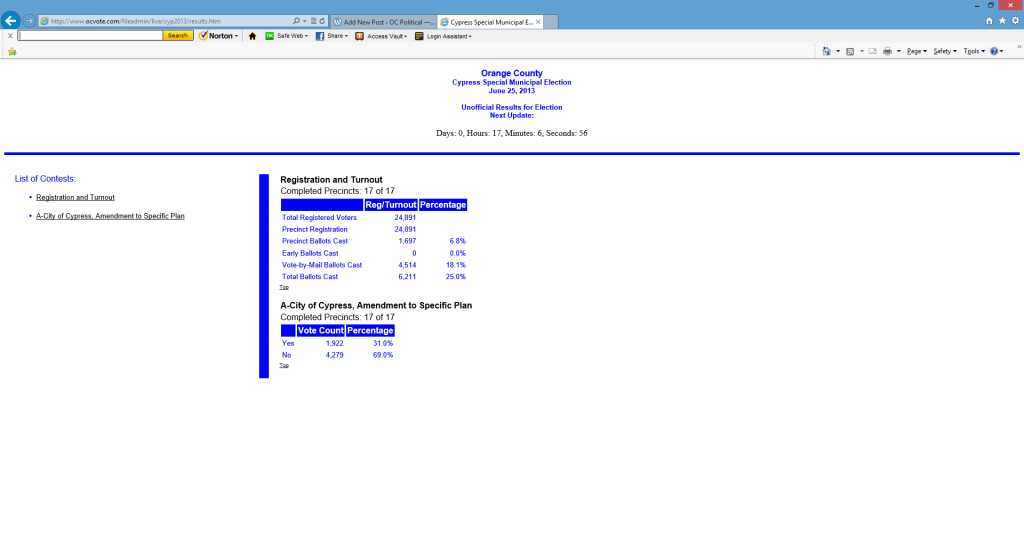Refresh the page with the reload icon
This screenshot has height=554, width=1024.
tap(322, 21)
